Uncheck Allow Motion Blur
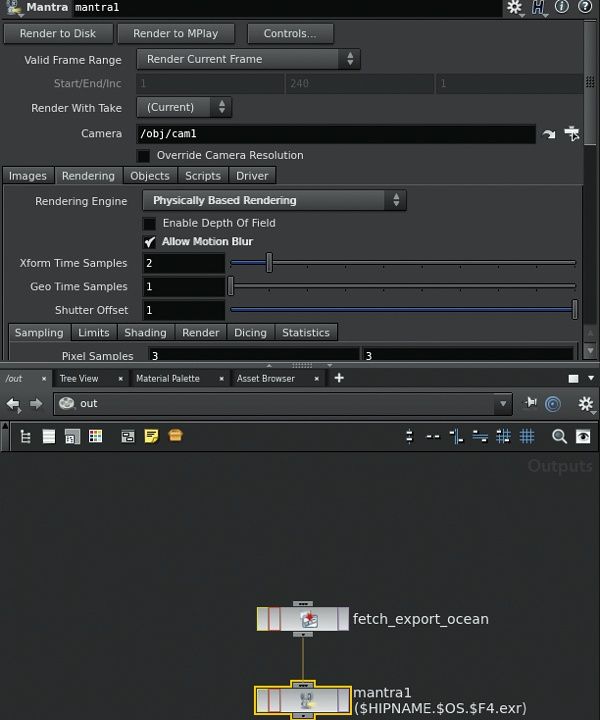This screenshot has height=720, width=600. coord(150,242)
